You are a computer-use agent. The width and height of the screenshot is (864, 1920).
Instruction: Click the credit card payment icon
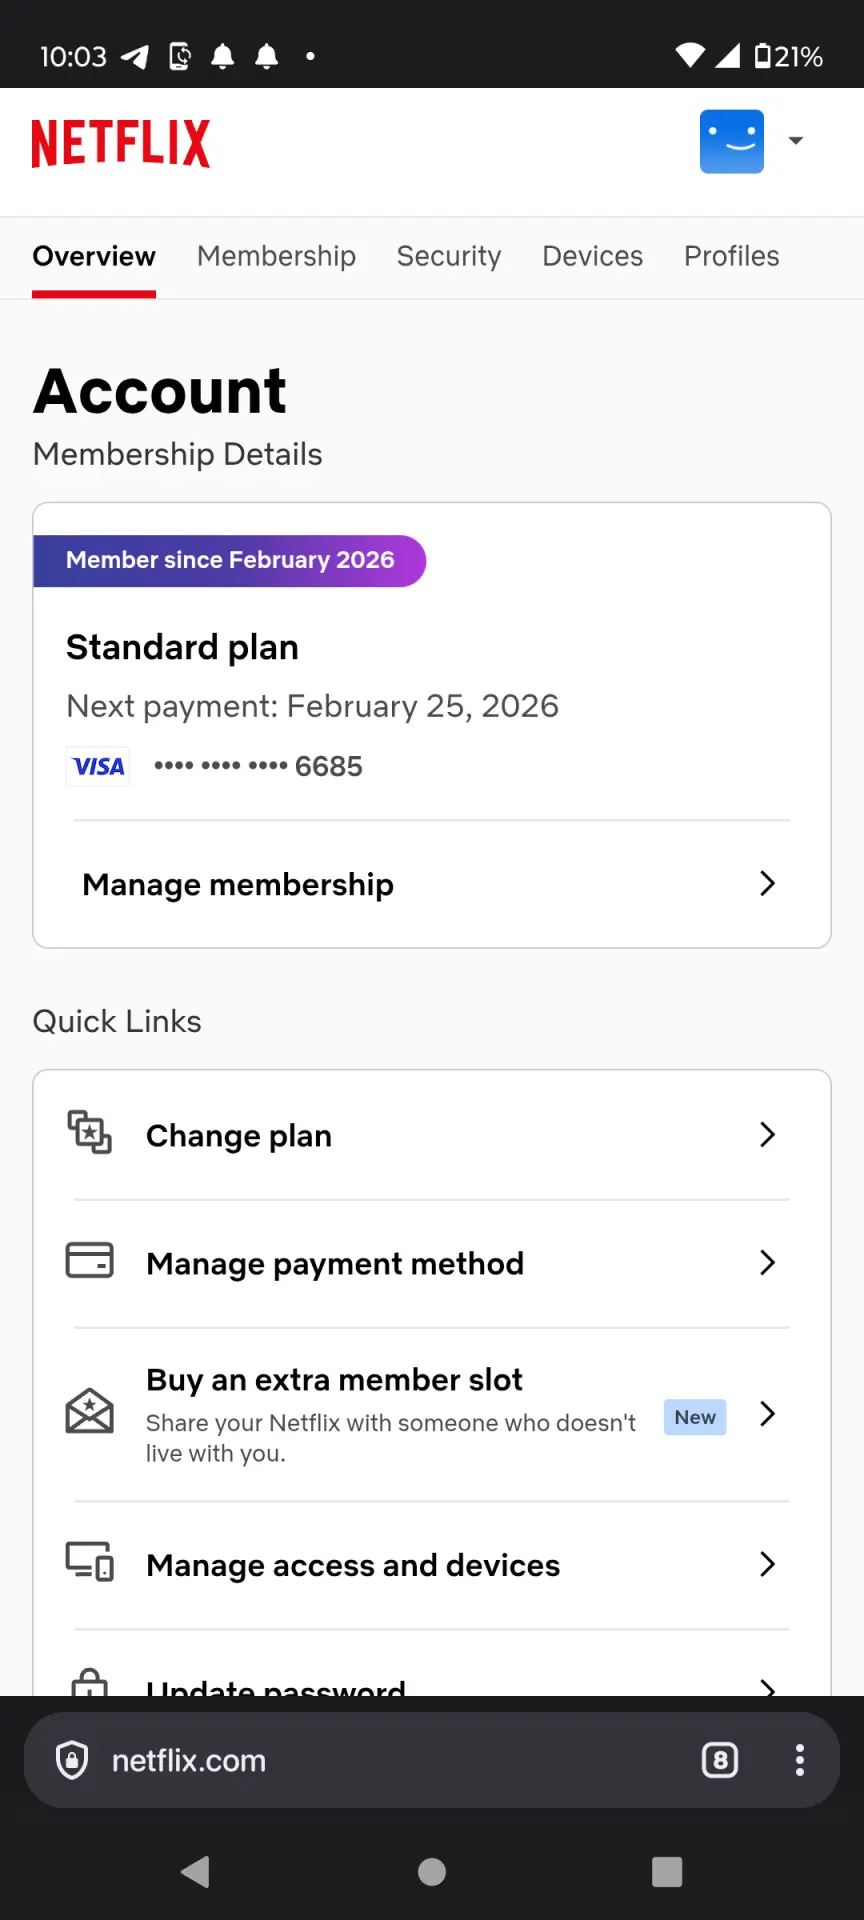(x=90, y=1260)
